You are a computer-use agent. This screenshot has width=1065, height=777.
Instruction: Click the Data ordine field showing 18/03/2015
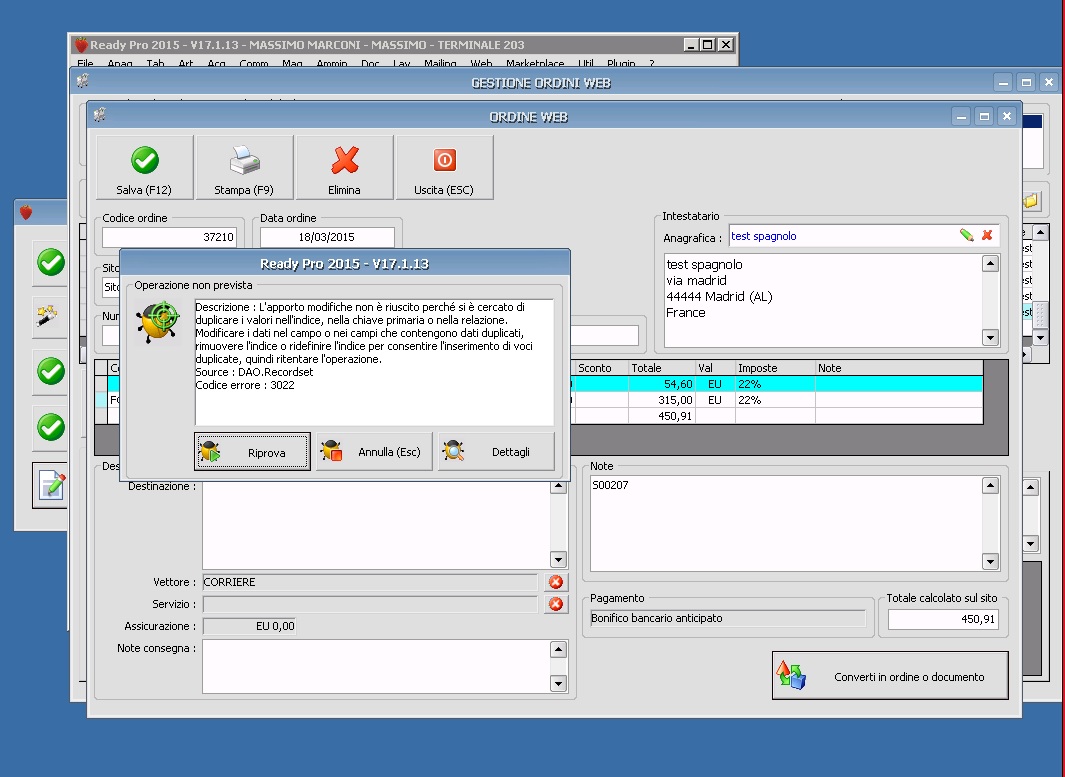327,238
